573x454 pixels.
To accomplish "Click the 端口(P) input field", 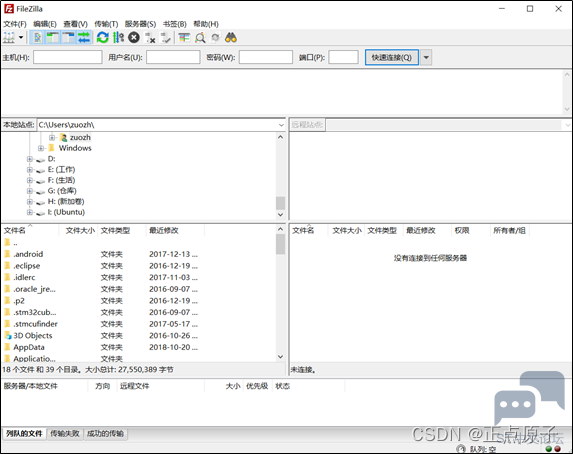I will (343, 57).
